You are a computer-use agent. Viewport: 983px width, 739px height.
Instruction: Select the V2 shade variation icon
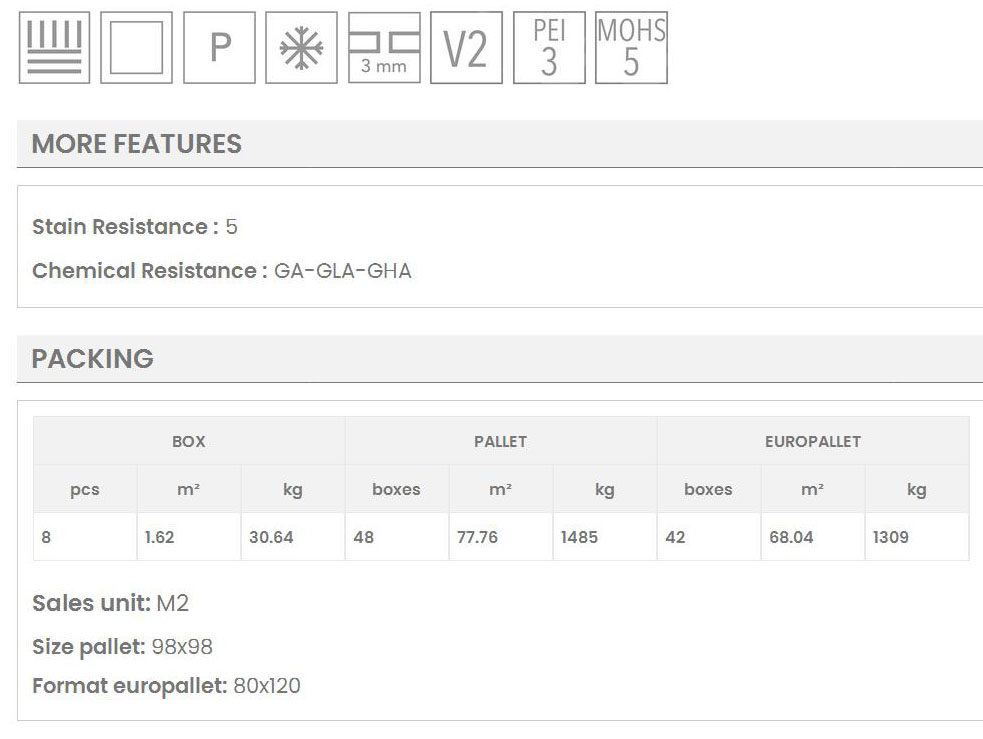(x=466, y=47)
